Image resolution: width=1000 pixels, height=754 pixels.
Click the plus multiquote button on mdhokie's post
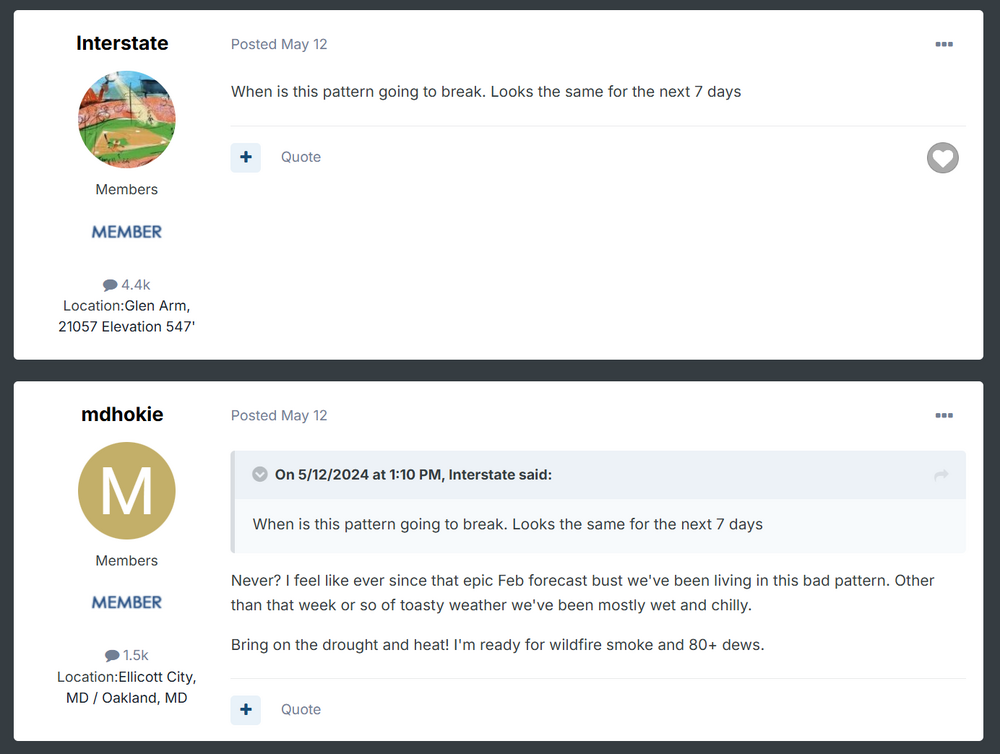coord(246,709)
